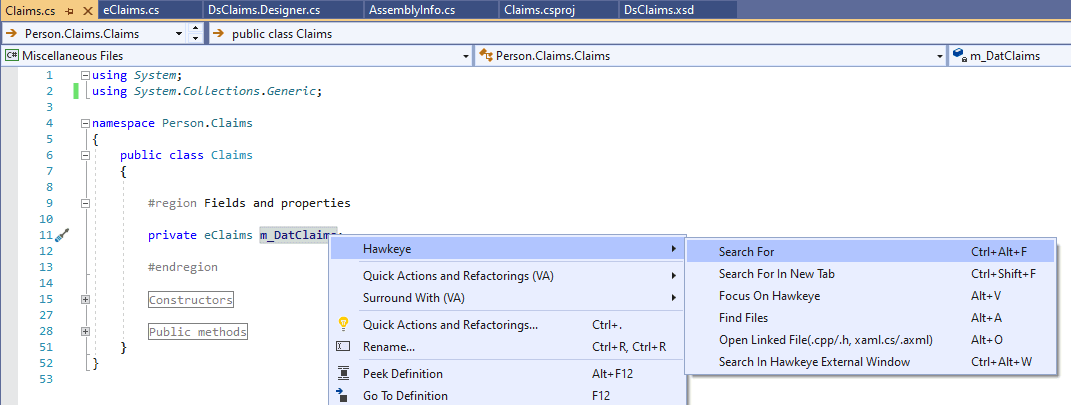Screen dimensions: 1071x405
Task: Pin the Claims.cs tab with pin icon
Action: click(x=69, y=10)
